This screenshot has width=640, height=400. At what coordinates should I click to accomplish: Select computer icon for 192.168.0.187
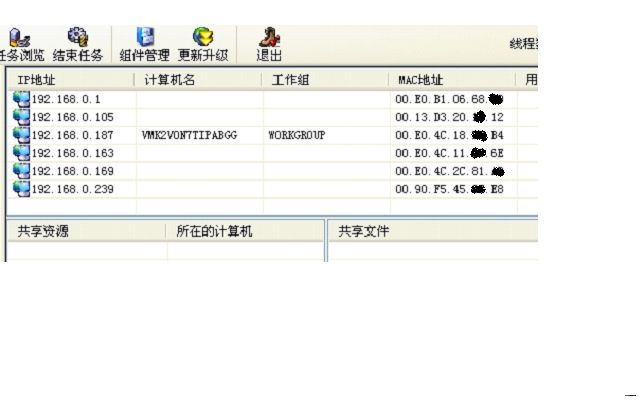click(21, 135)
